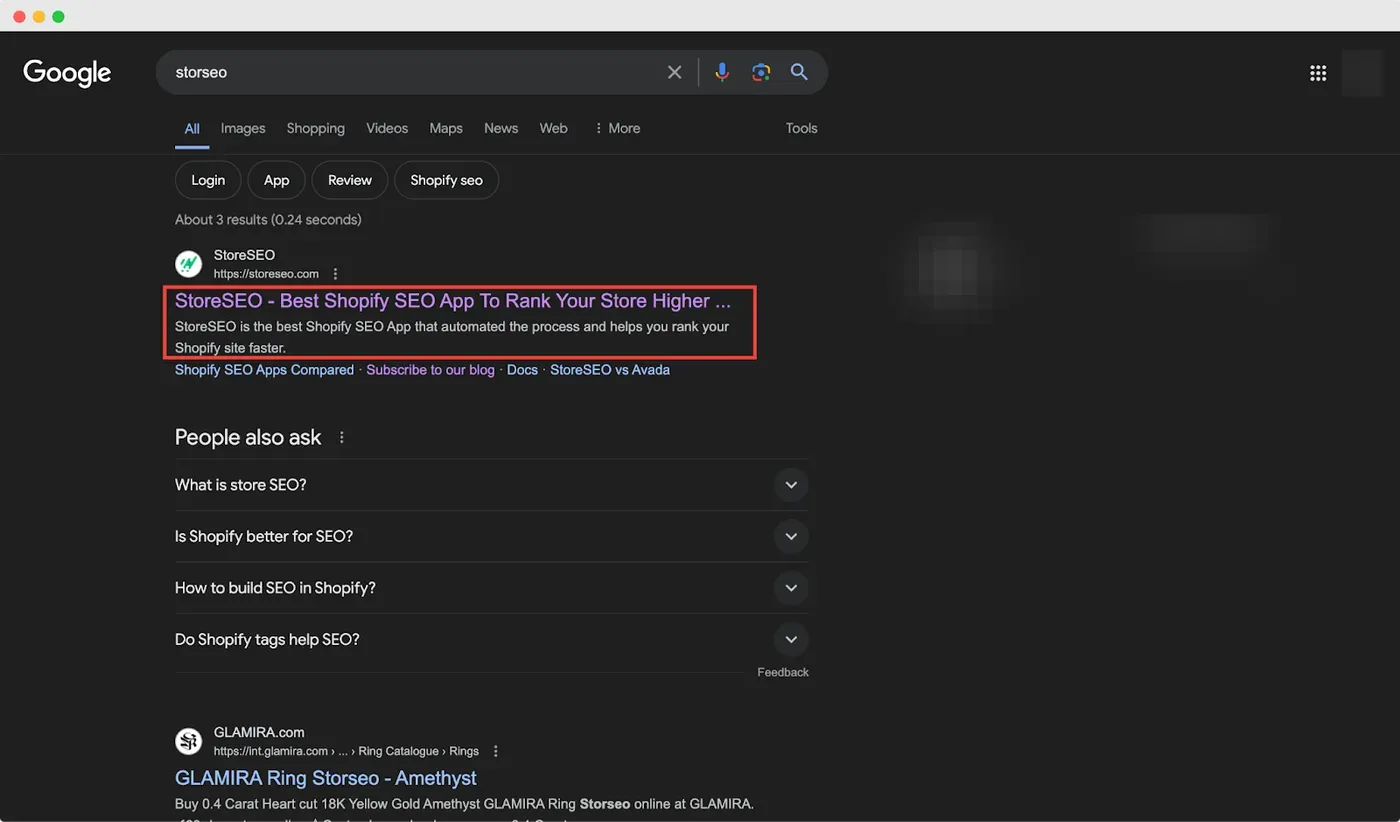Open the Shopify SEO Apps Compared sitelink
This screenshot has height=822, width=1400.
coord(264,370)
